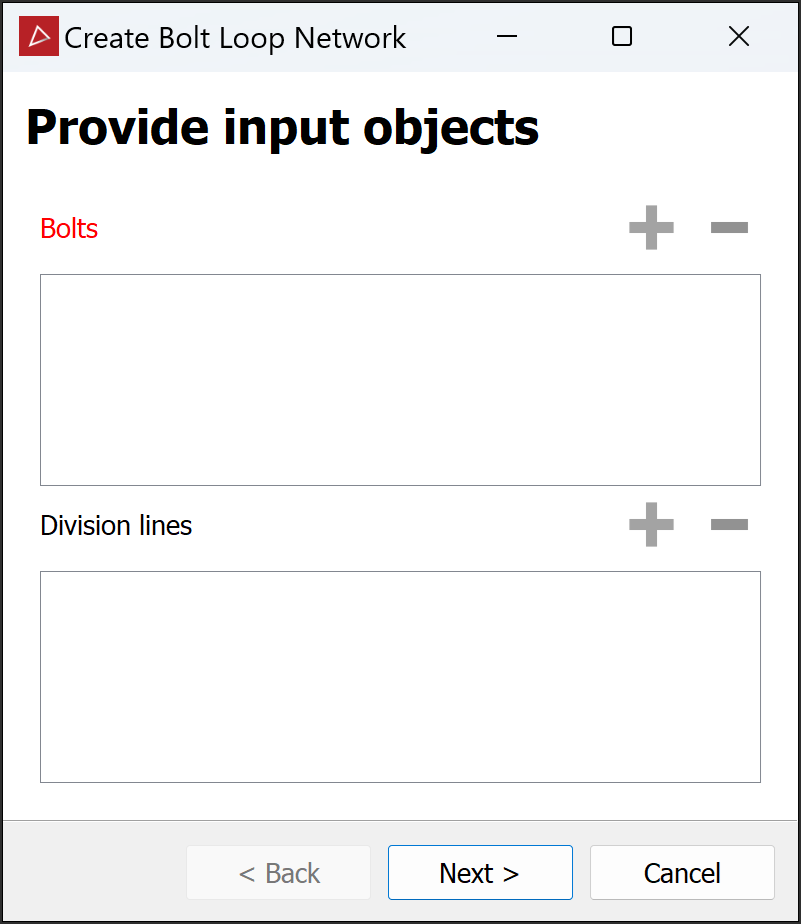Remove a bolt with the Bolts minus icon

click(729, 228)
